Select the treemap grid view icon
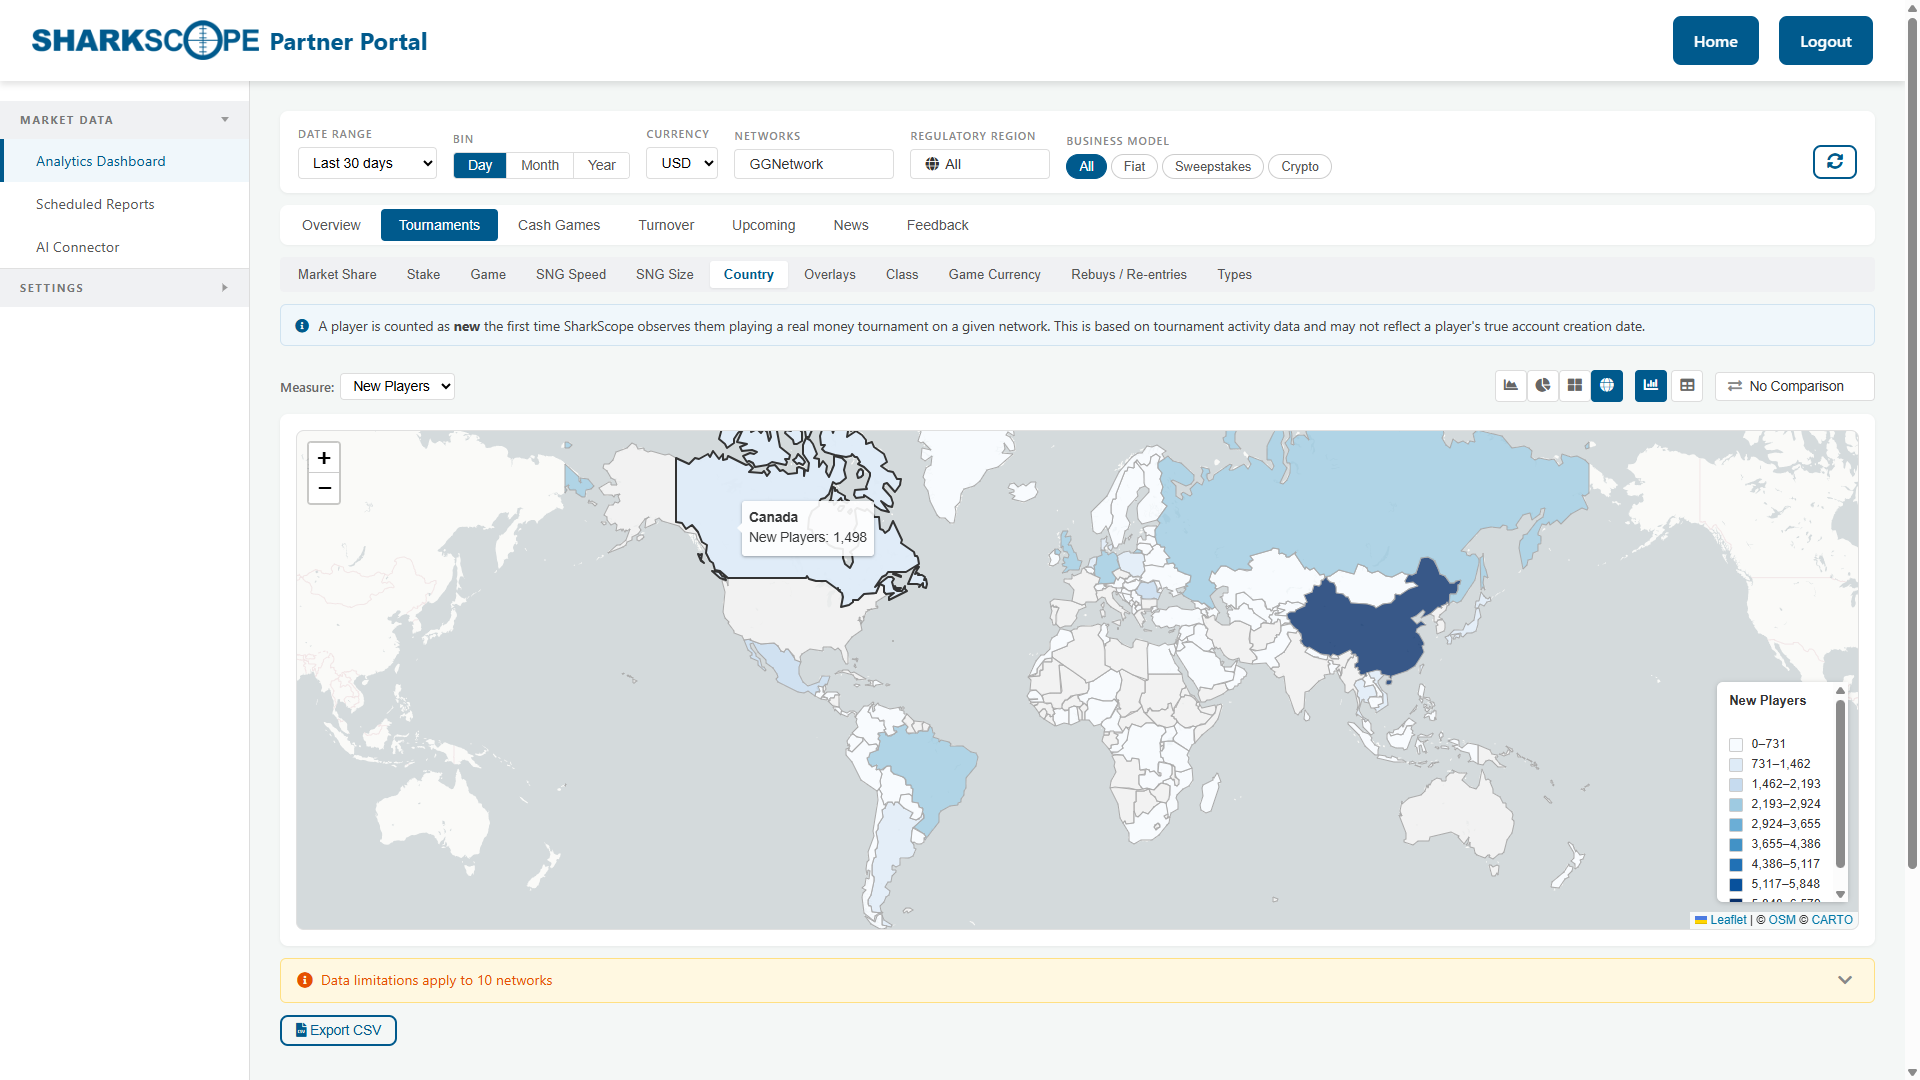This screenshot has width=1920, height=1080. tap(1575, 386)
